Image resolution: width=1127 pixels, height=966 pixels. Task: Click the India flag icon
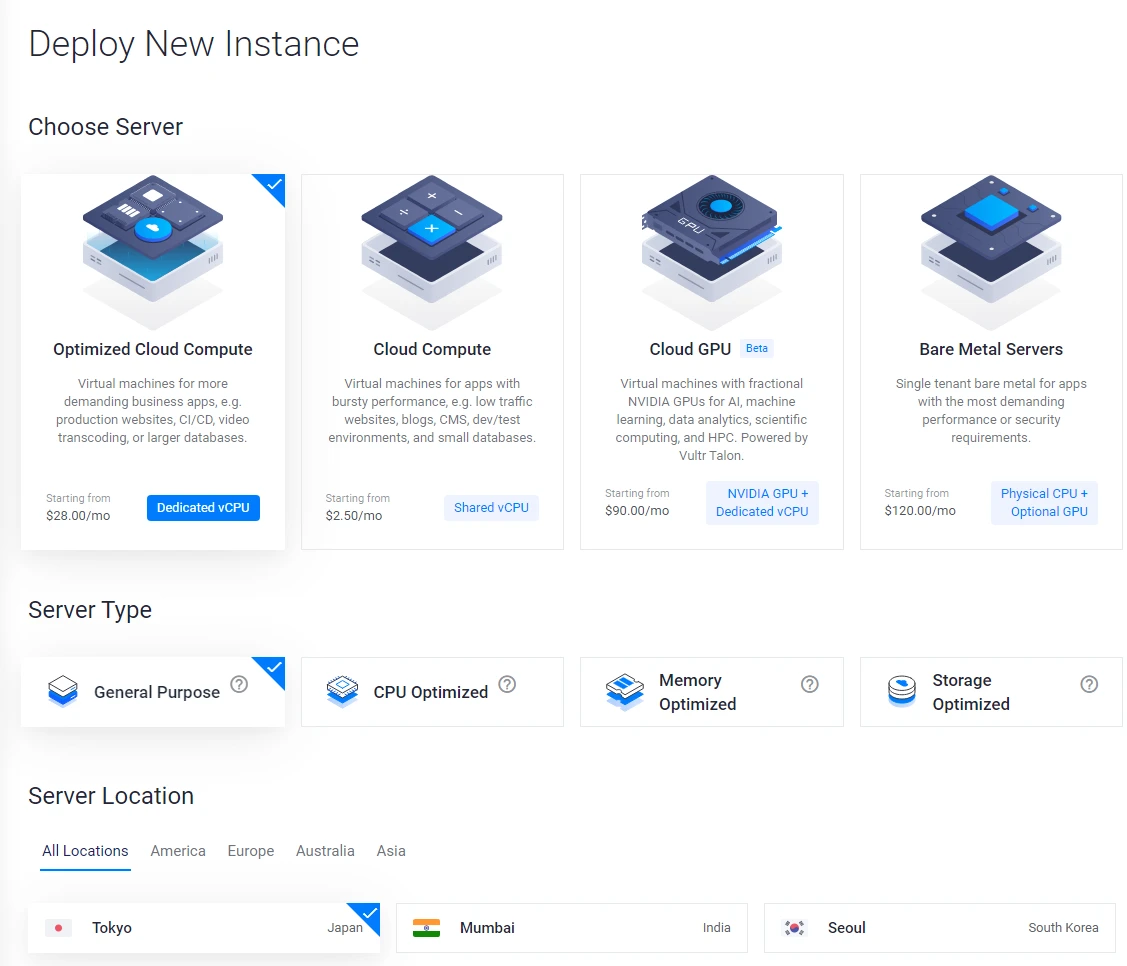point(426,928)
